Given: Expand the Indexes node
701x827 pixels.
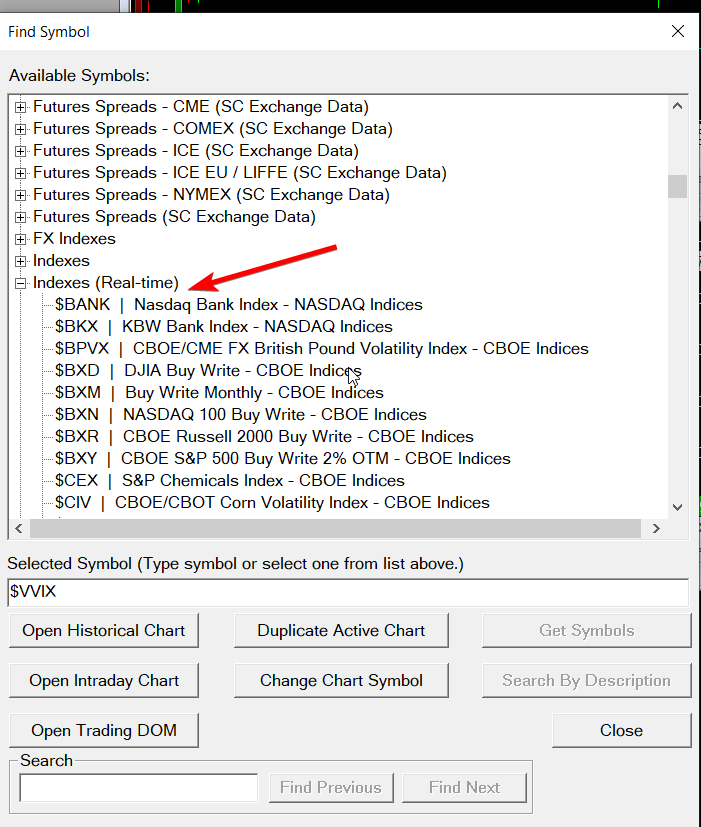Looking at the screenshot, I should click(x=20, y=261).
